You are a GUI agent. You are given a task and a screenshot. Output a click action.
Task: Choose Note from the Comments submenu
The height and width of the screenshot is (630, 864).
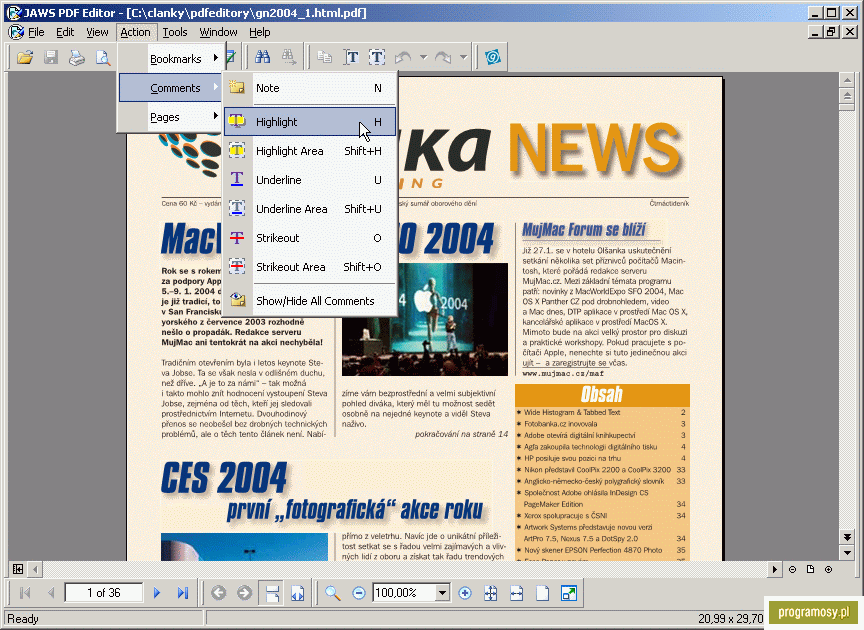[x=310, y=88]
